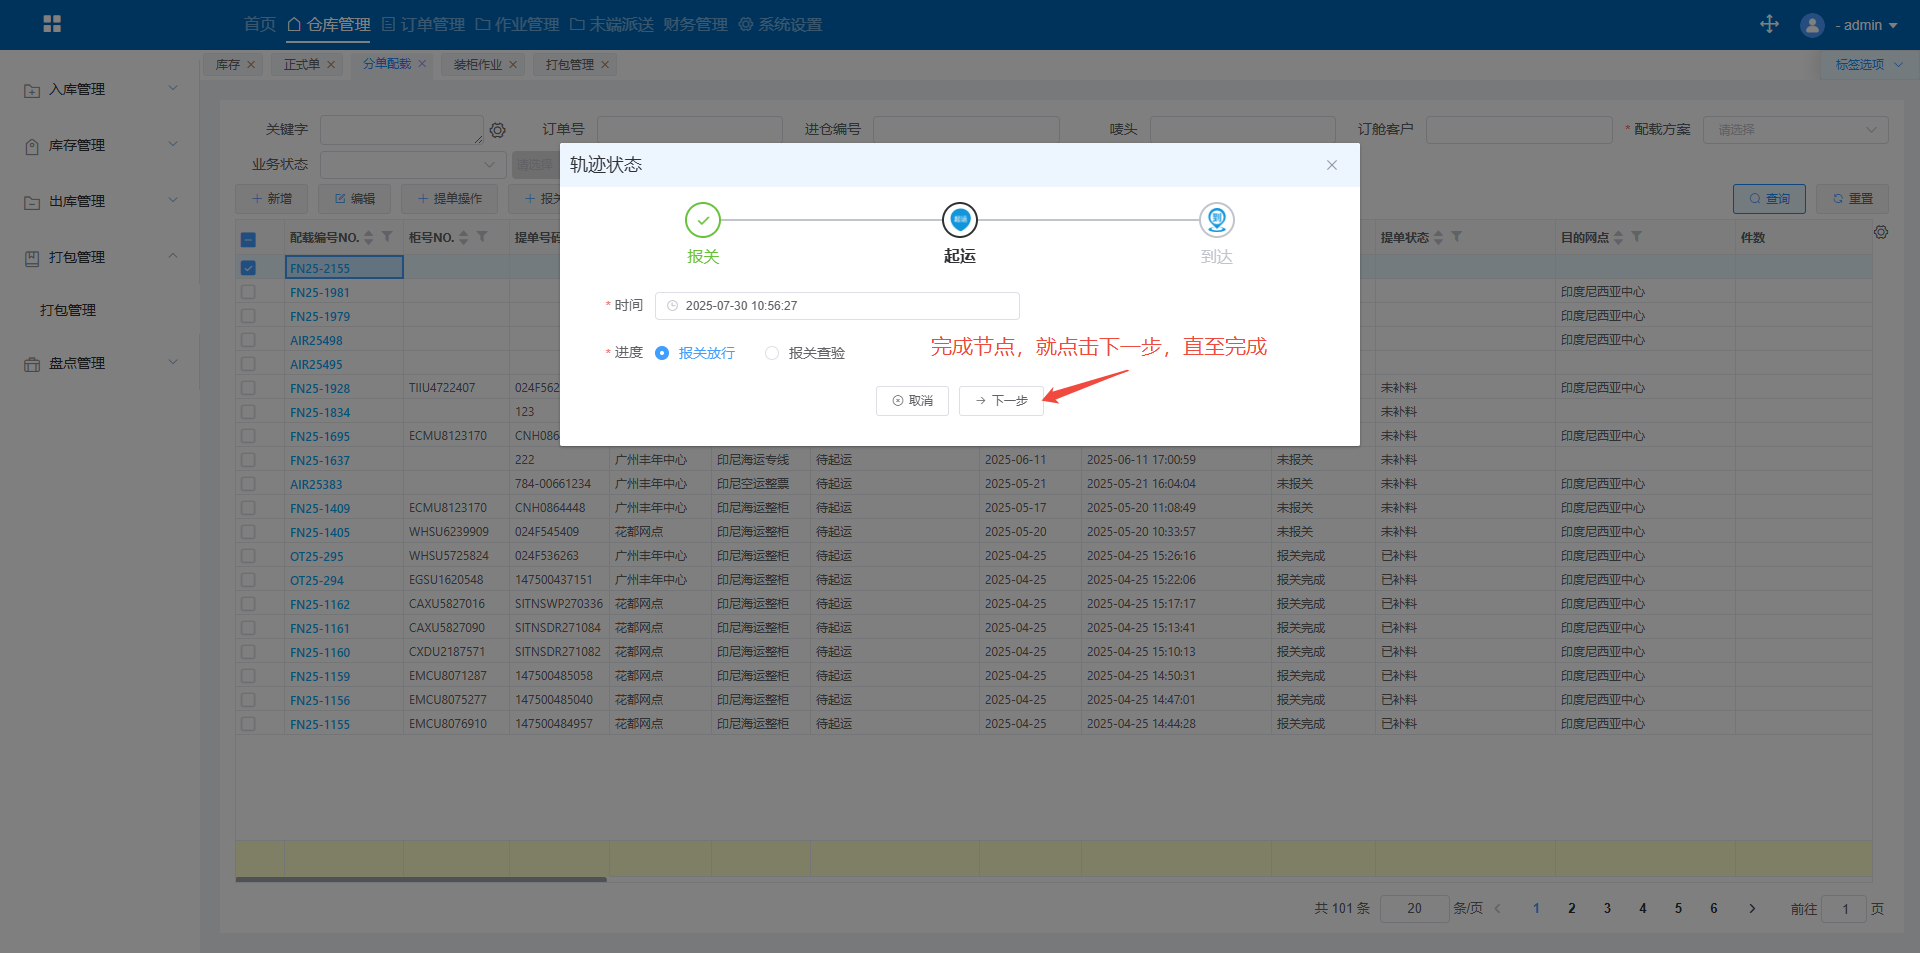Open table column settings gear icon
This screenshot has width=1920, height=953.
tap(1881, 232)
